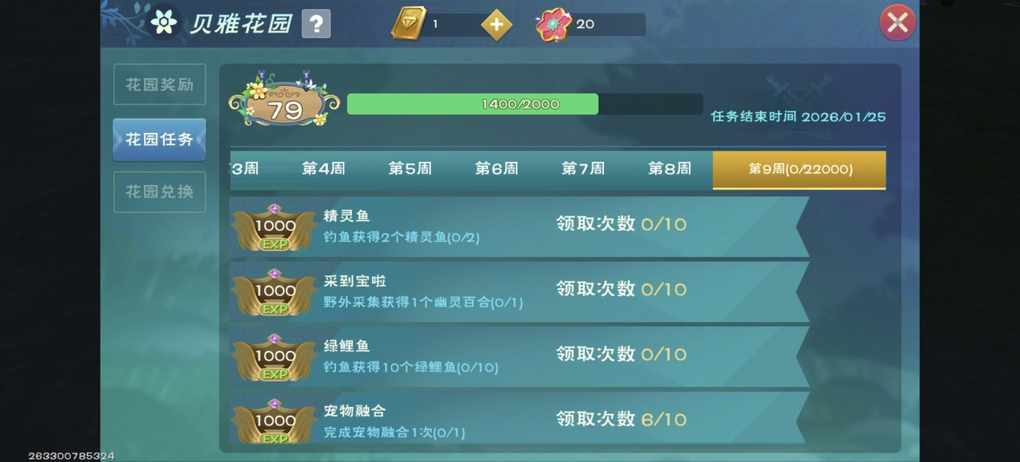Click the white flower garden logo
This screenshot has width=1020, height=462.
coord(163,23)
